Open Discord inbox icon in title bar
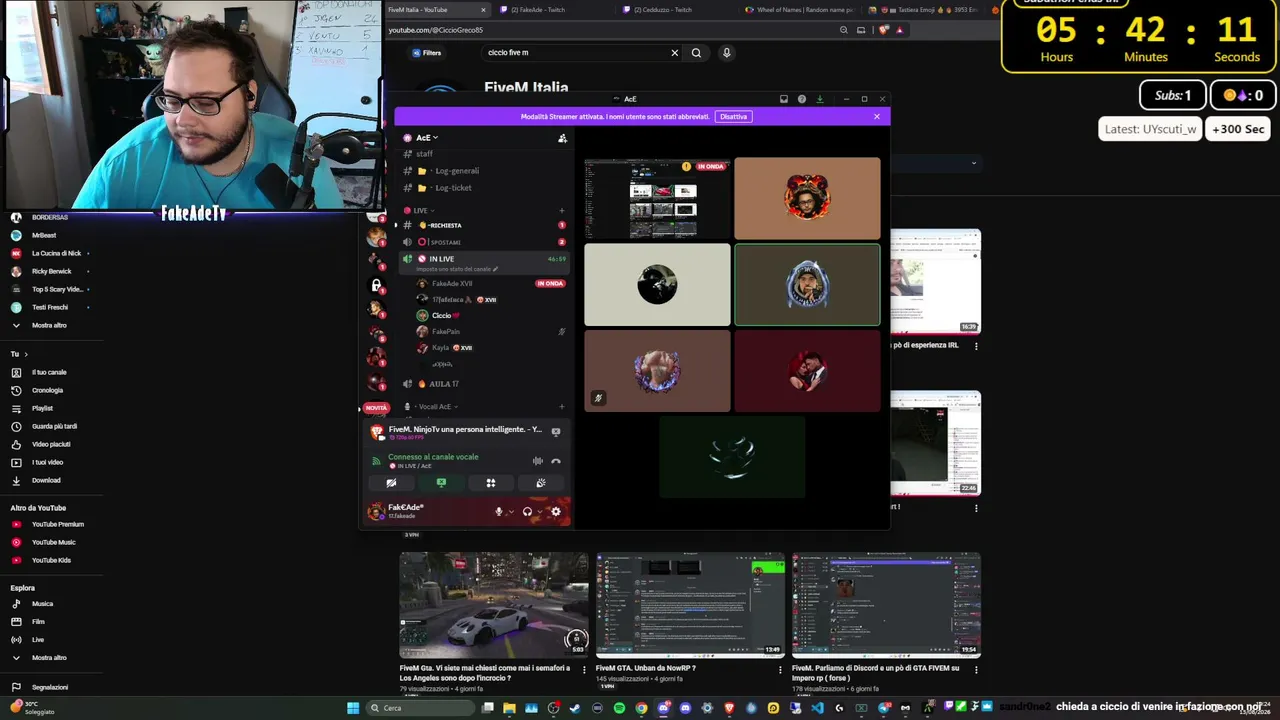Screen dimensions: 1280x720 pos(784,99)
